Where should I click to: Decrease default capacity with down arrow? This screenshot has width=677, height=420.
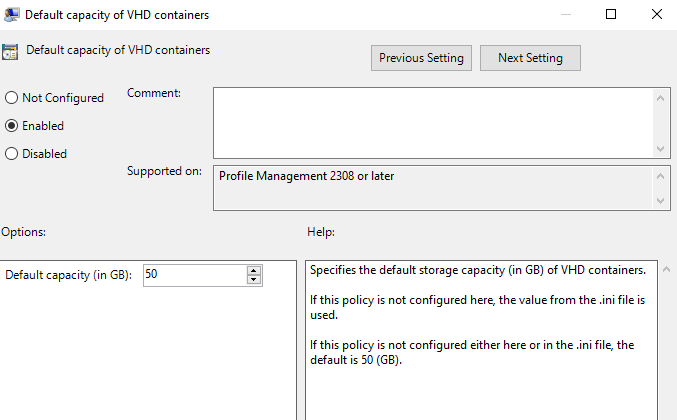coord(254,279)
